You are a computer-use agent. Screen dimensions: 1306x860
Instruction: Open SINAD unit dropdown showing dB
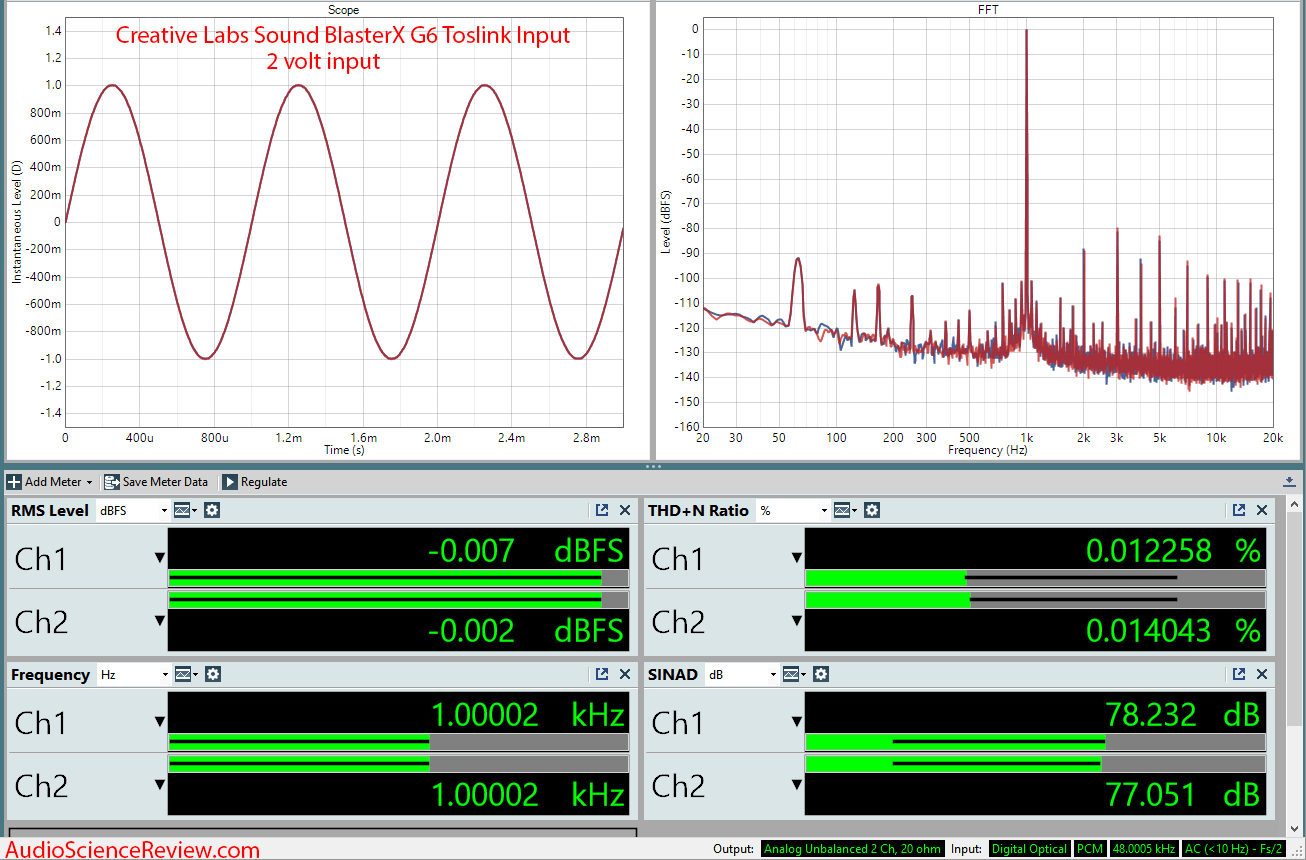[x=742, y=674]
